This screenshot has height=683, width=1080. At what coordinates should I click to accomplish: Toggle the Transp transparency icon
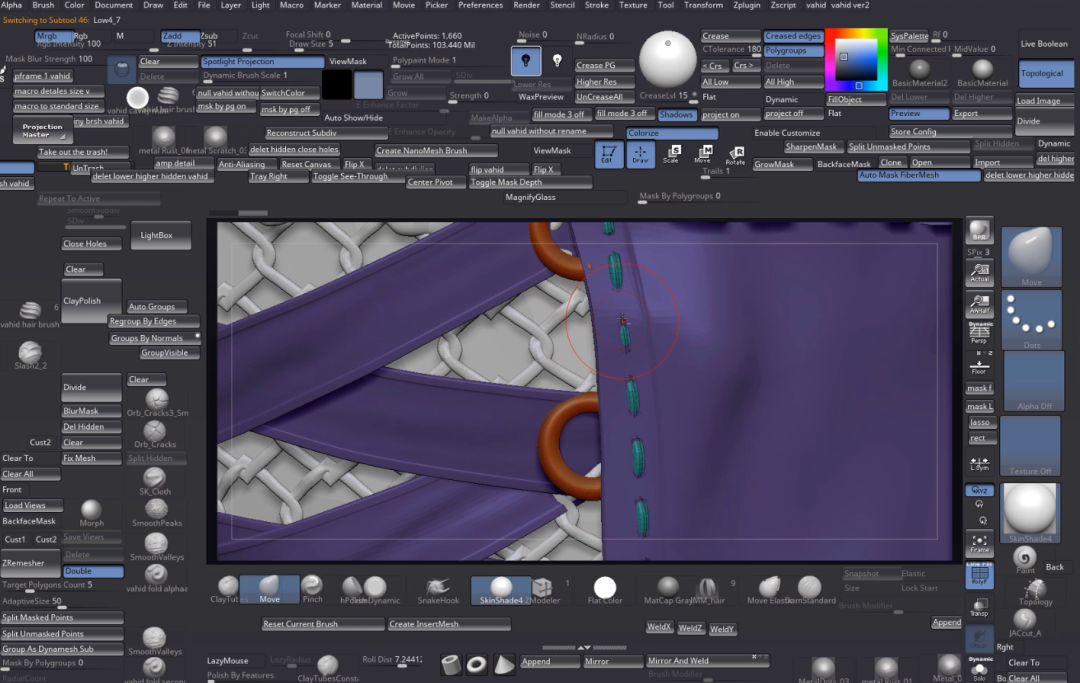(979, 607)
